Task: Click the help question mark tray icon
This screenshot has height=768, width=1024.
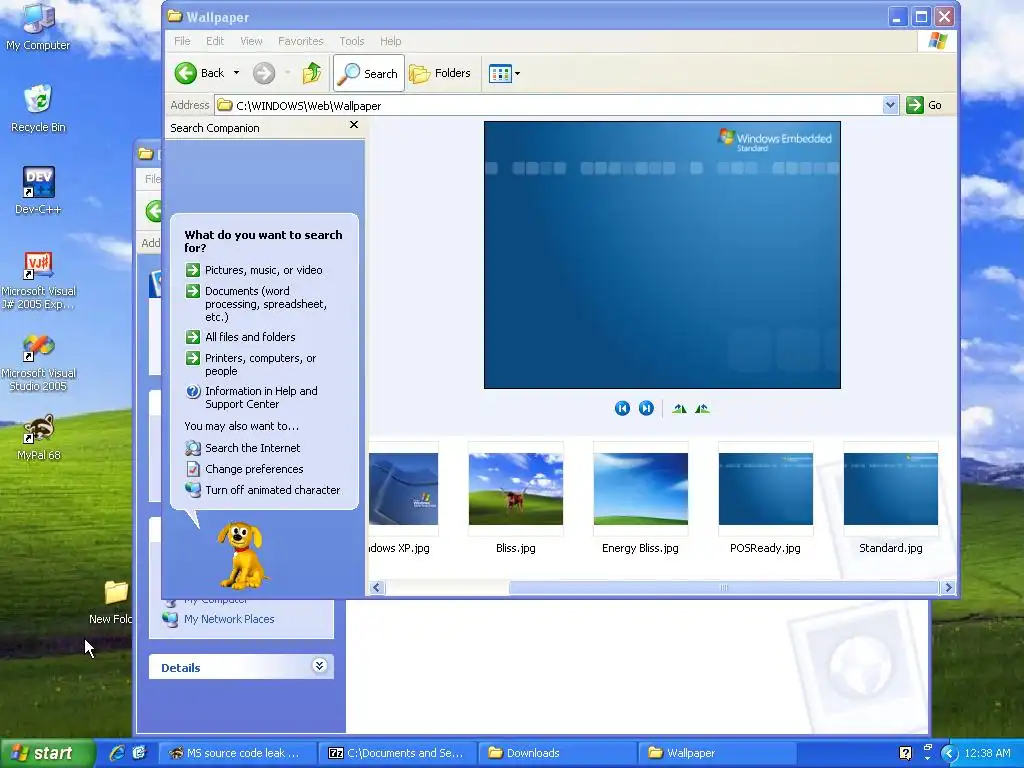Action: (x=905, y=753)
